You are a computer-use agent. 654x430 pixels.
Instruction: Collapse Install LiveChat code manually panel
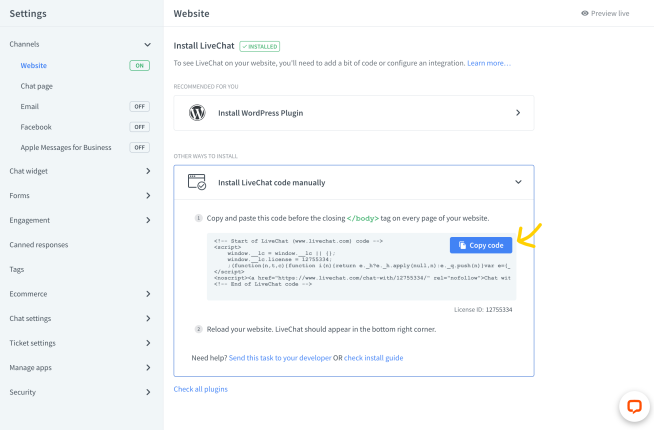[518, 182]
